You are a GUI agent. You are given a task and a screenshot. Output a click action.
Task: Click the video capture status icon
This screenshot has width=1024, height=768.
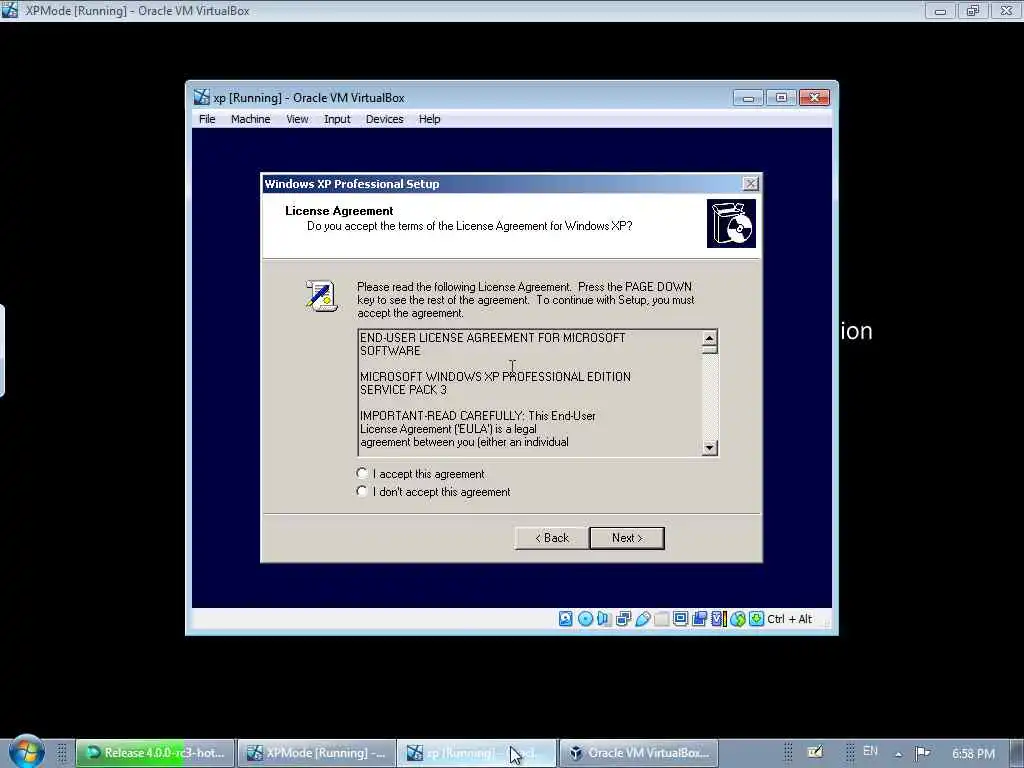699,618
